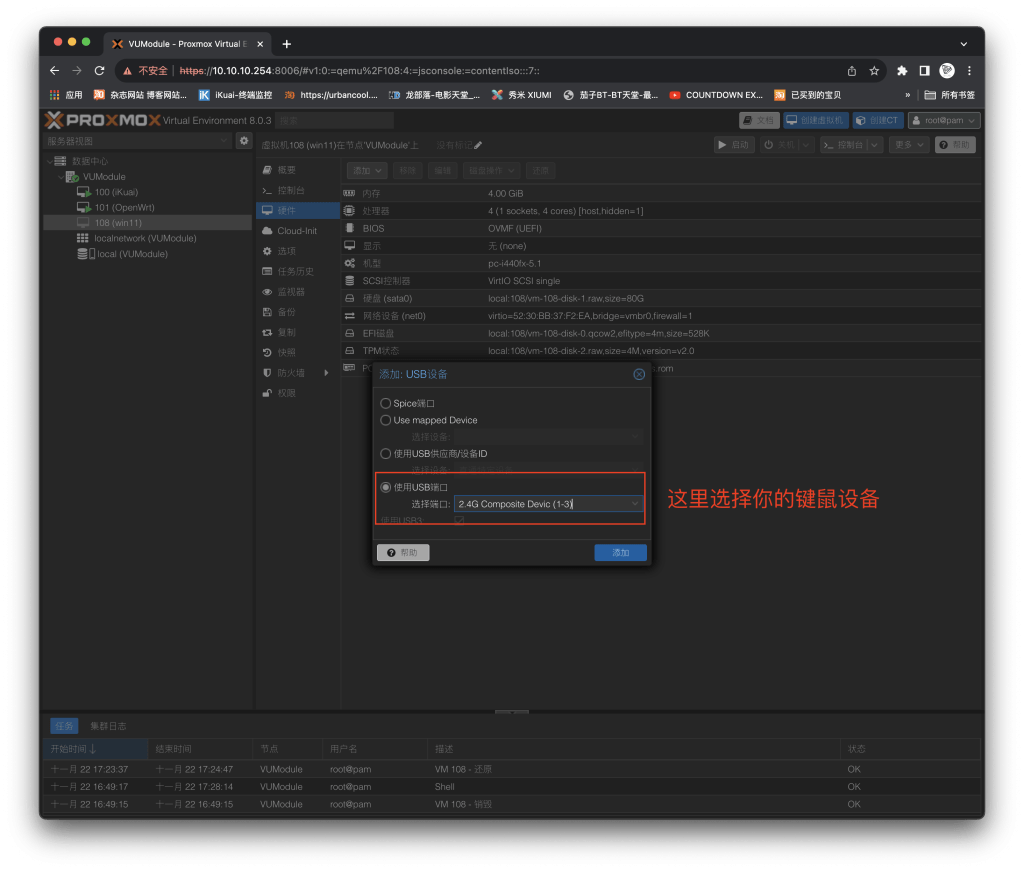
Task: Click the browser reload icon
Action: click(99, 71)
